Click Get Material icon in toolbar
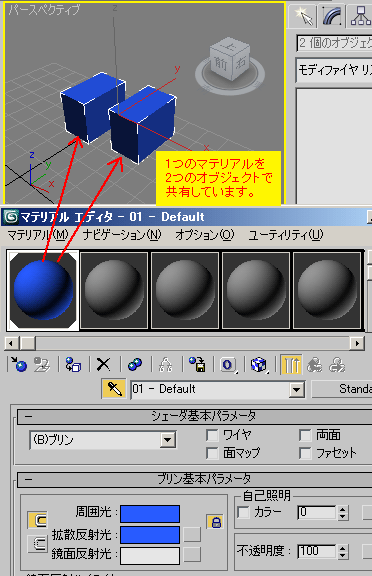The height and width of the screenshot is (576, 372). pos(19,365)
